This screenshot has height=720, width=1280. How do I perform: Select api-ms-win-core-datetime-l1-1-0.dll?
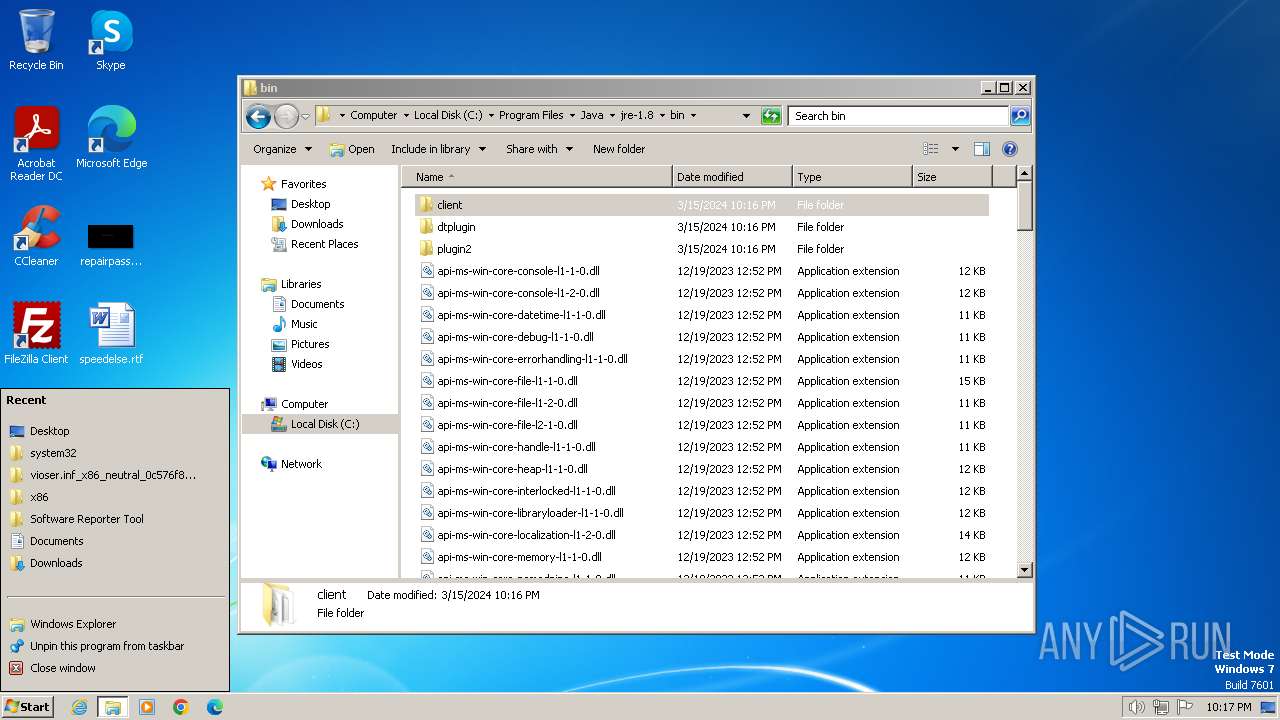point(702,315)
